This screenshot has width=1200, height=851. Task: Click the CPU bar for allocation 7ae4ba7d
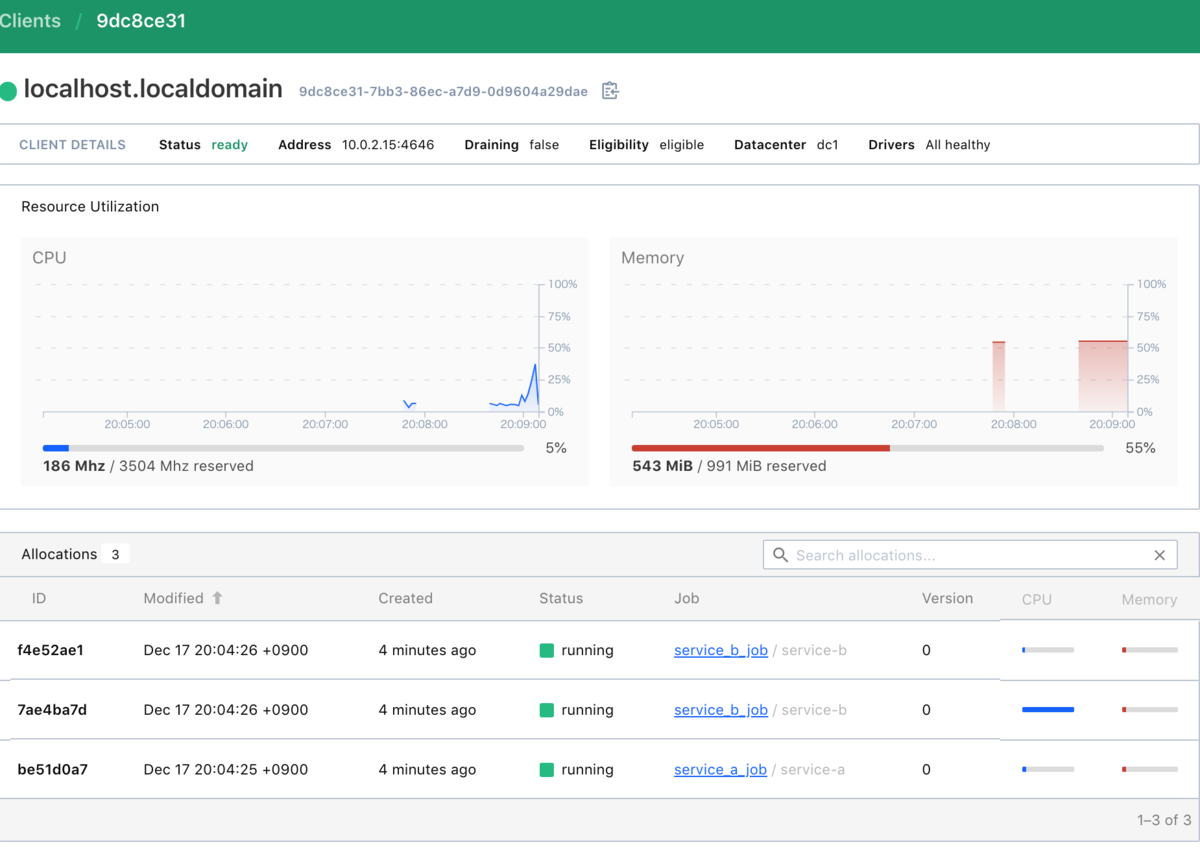pos(1048,710)
